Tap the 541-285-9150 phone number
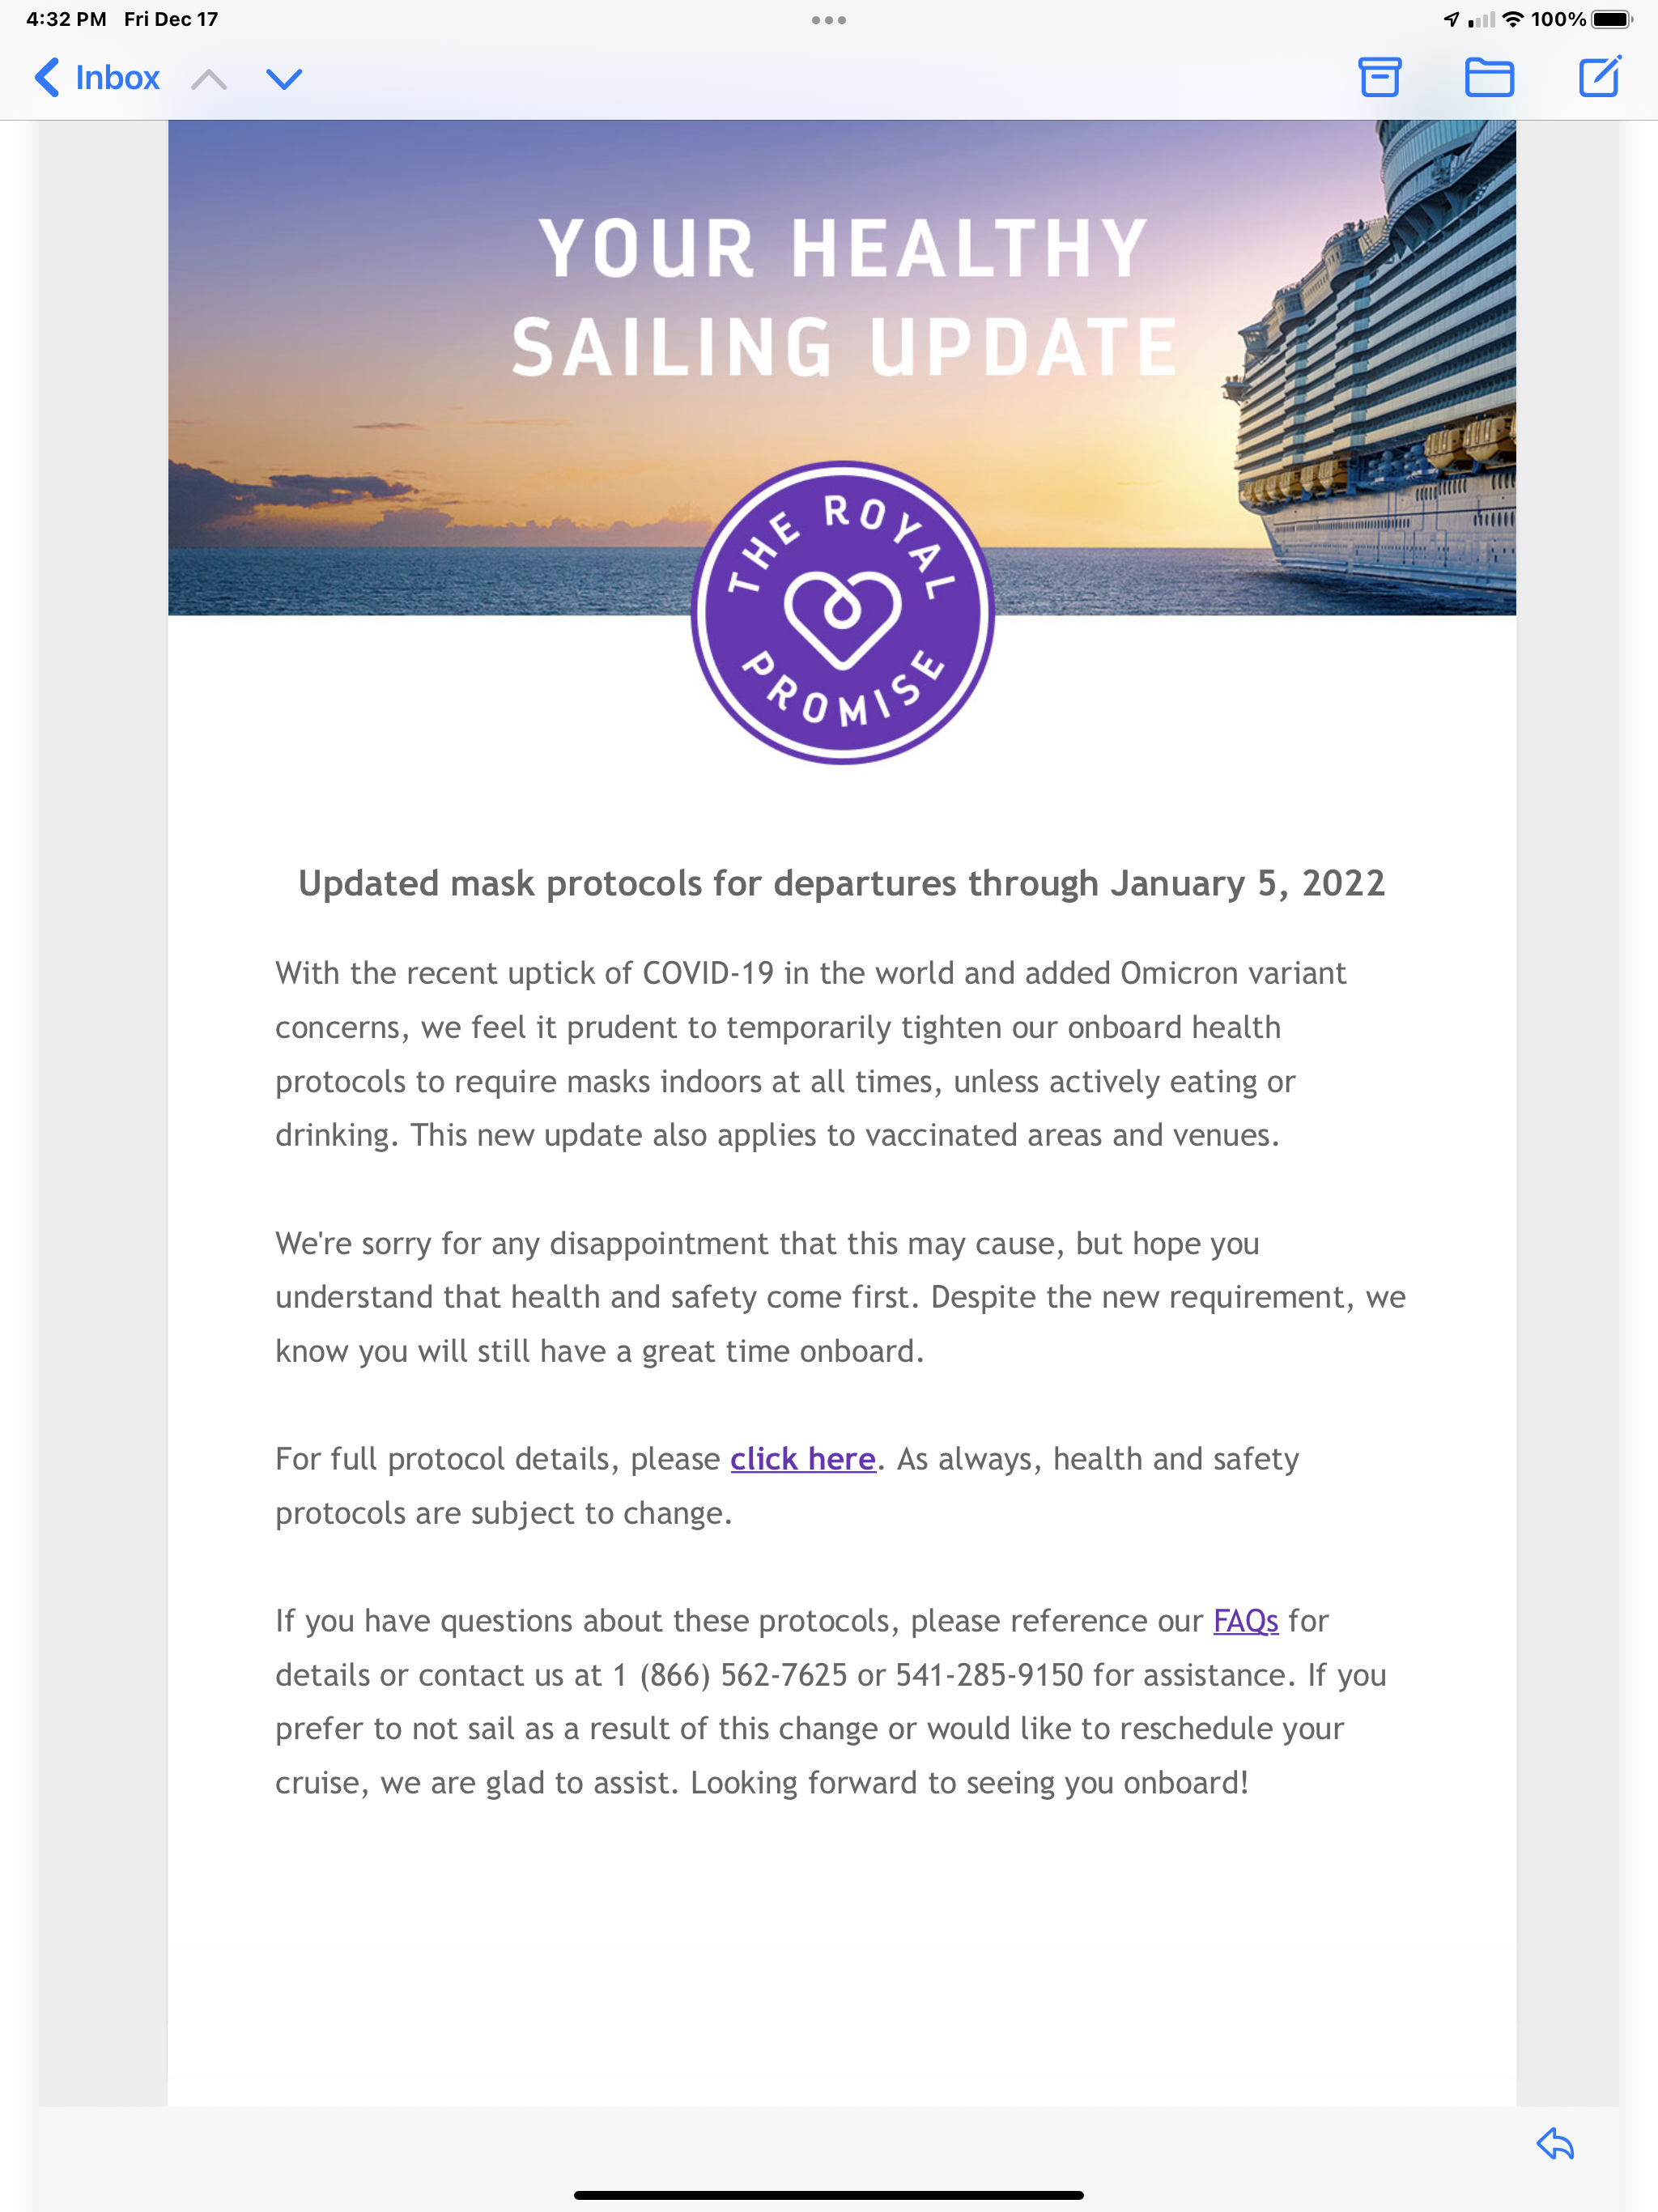Image resolution: width=1658 pixels, height=2212 pixels. [989, 1675]
